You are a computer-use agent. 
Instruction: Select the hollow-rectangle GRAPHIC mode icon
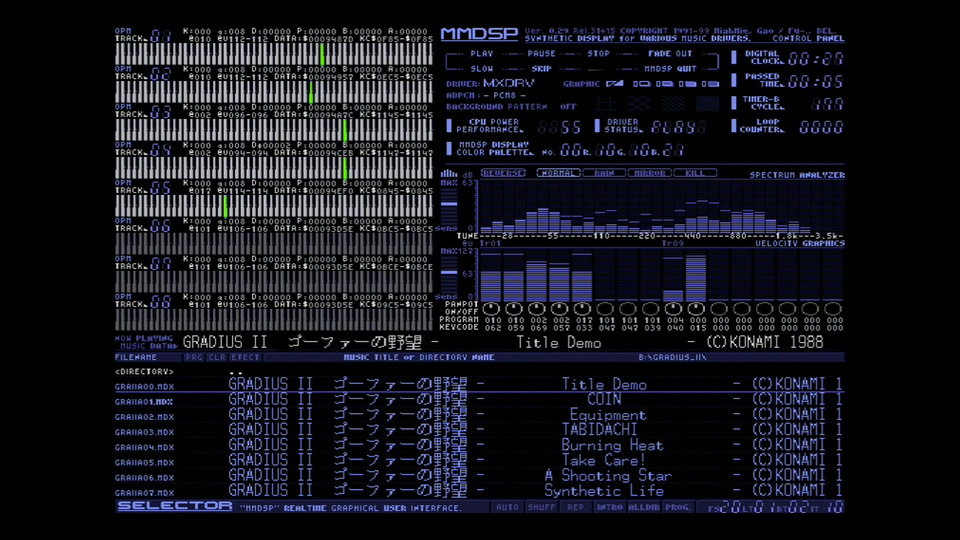pyautogui.click(x=642, y=84)
